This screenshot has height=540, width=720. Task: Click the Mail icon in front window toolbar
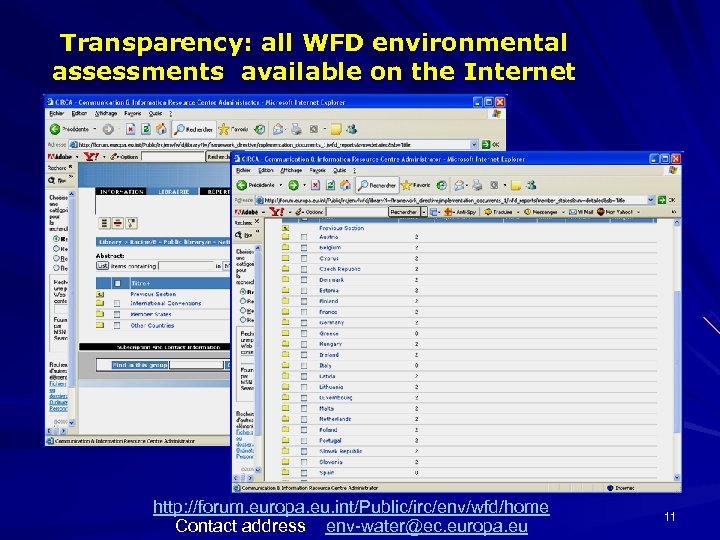coord(459,185)
